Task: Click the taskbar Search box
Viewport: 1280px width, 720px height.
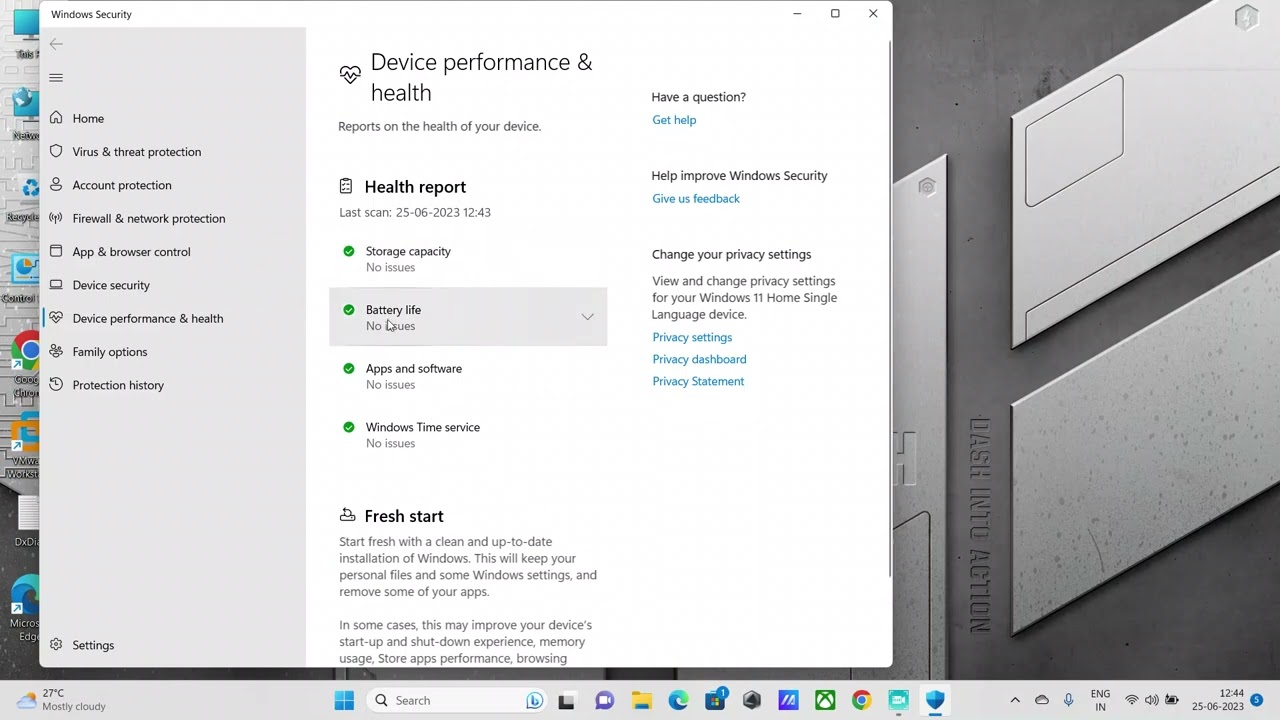Action: click(457, 700)
